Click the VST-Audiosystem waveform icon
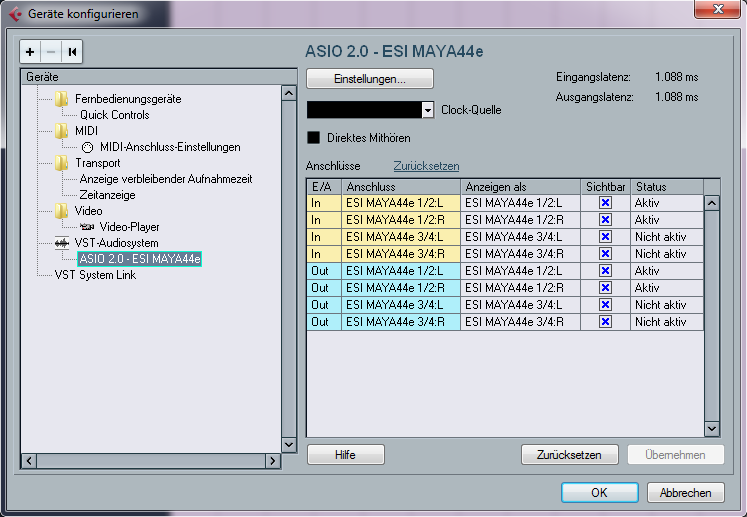747x517 pixels. pyautogui.click(x=61, y=243)
